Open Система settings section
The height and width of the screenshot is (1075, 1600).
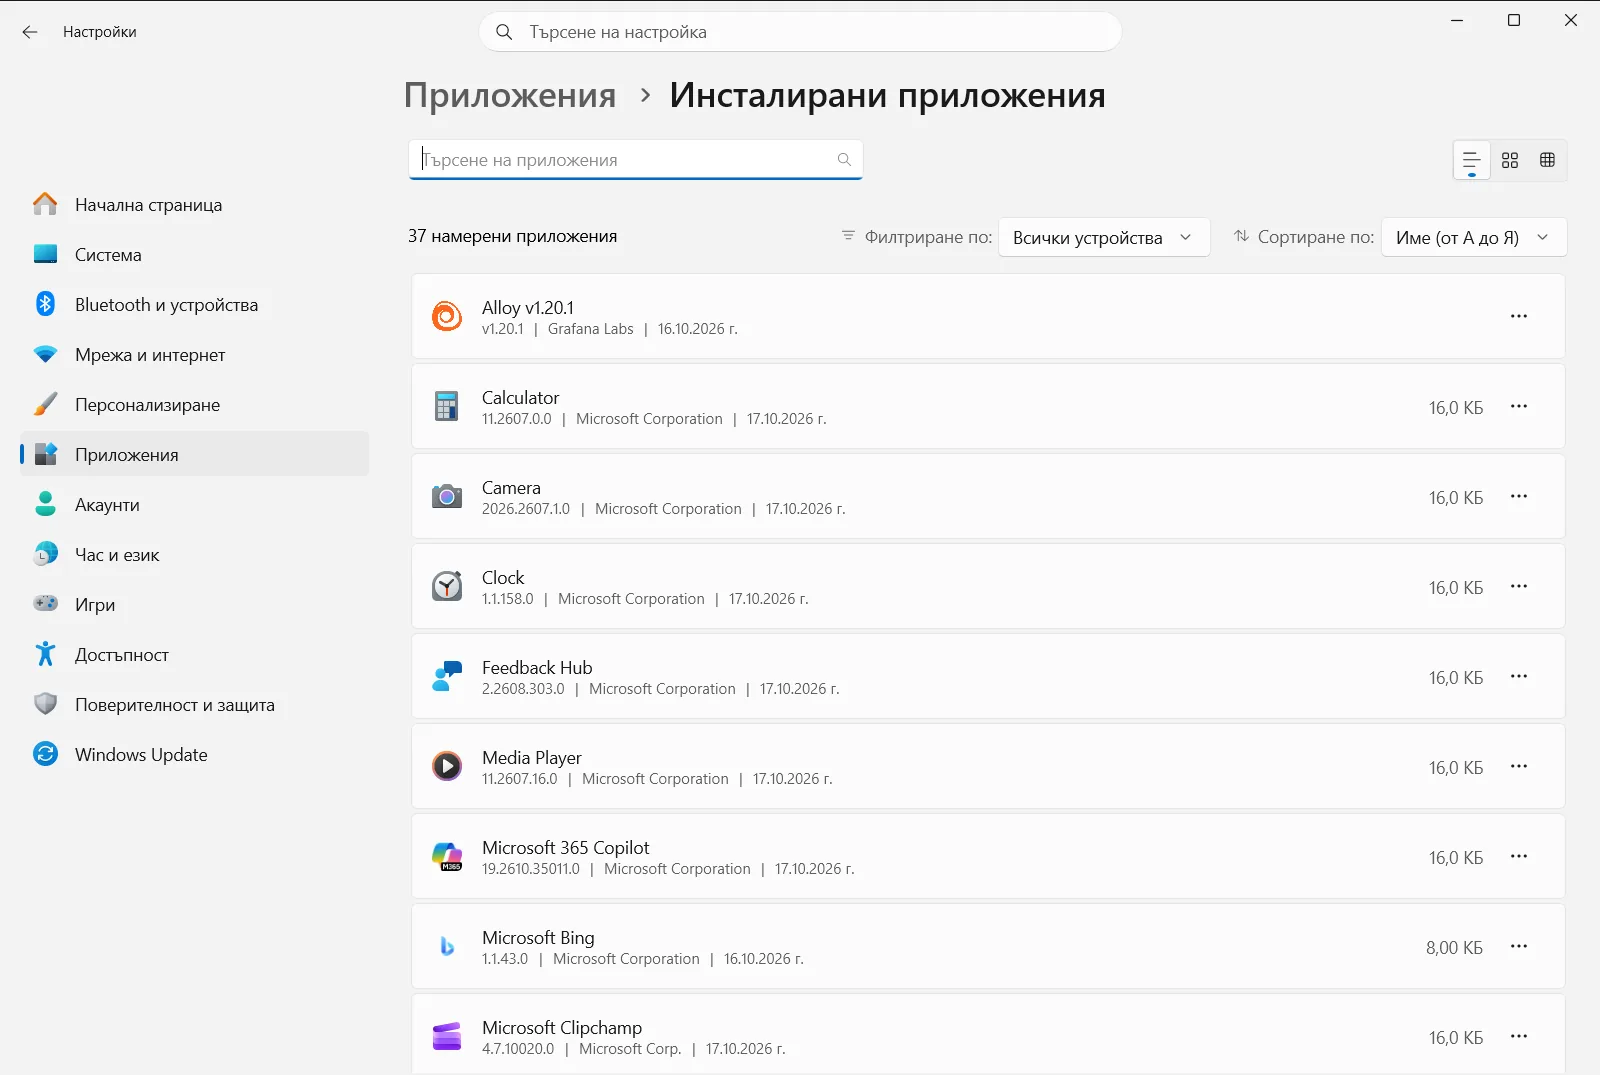195,254
